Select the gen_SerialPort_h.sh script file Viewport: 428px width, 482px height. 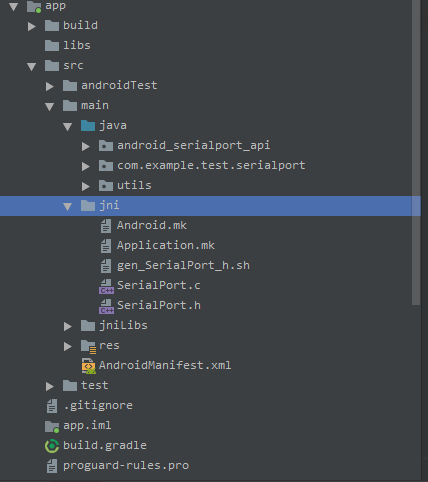(x=183, y=266)
